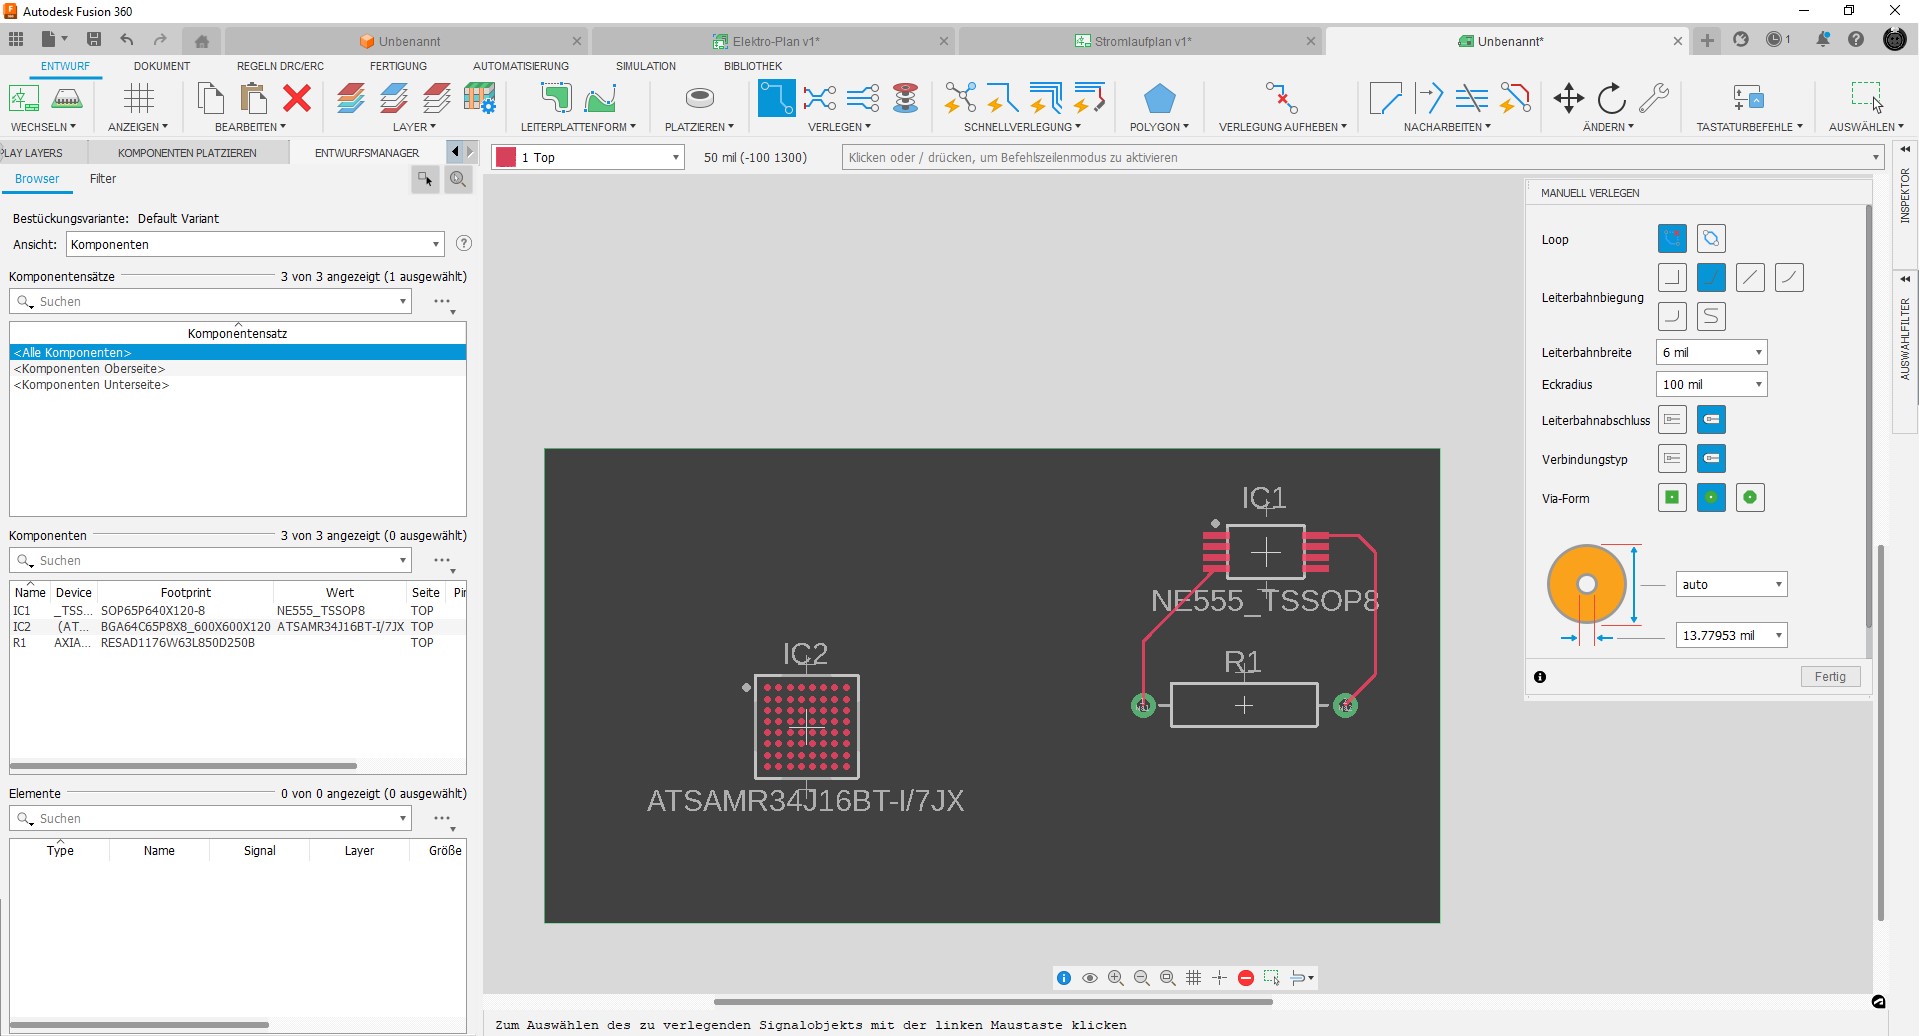Open the 3D PCB view chip icon
Viewport: 1919px width, 1036px height.
tap(67, 99)
